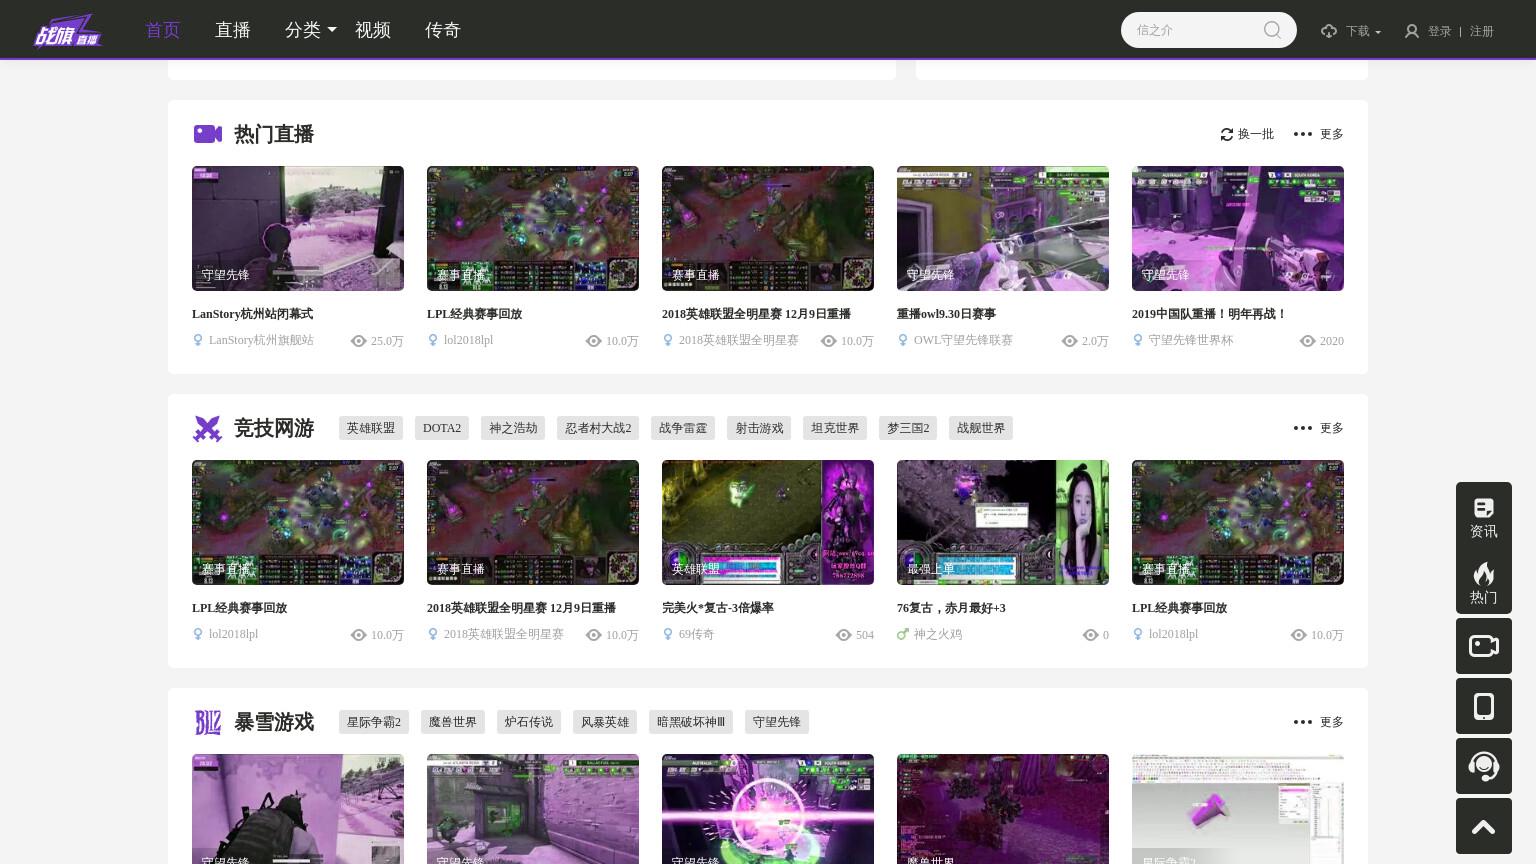
Task: Select the DOTA2 game tag
Action: pos(442,428)
